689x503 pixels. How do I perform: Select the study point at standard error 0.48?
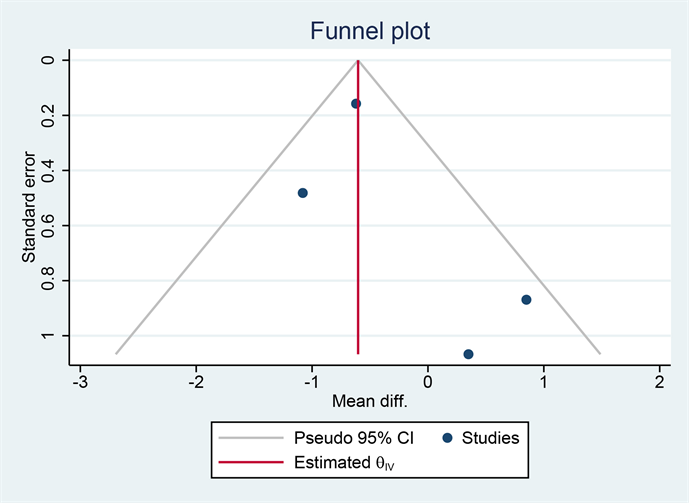click(x=303, y=192)
